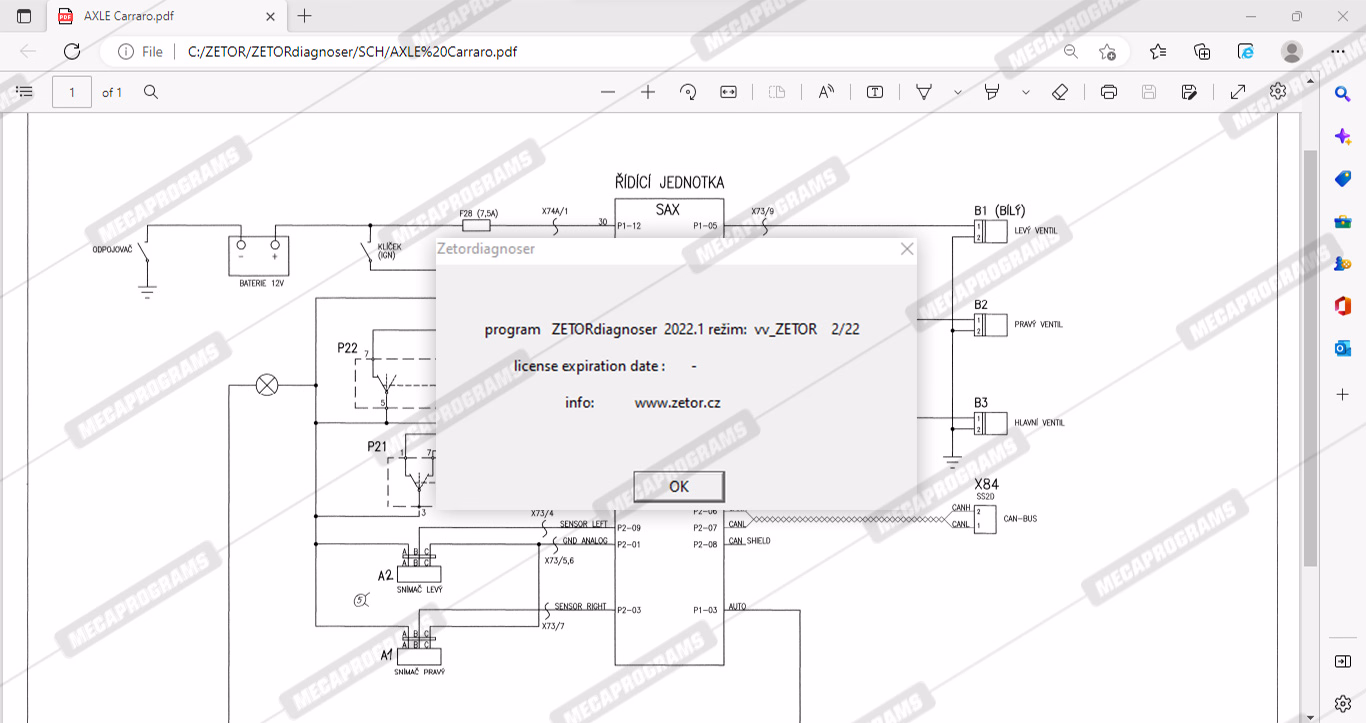Open the browser profile avatar
1366x723 pixels.
coord(1292,52)
